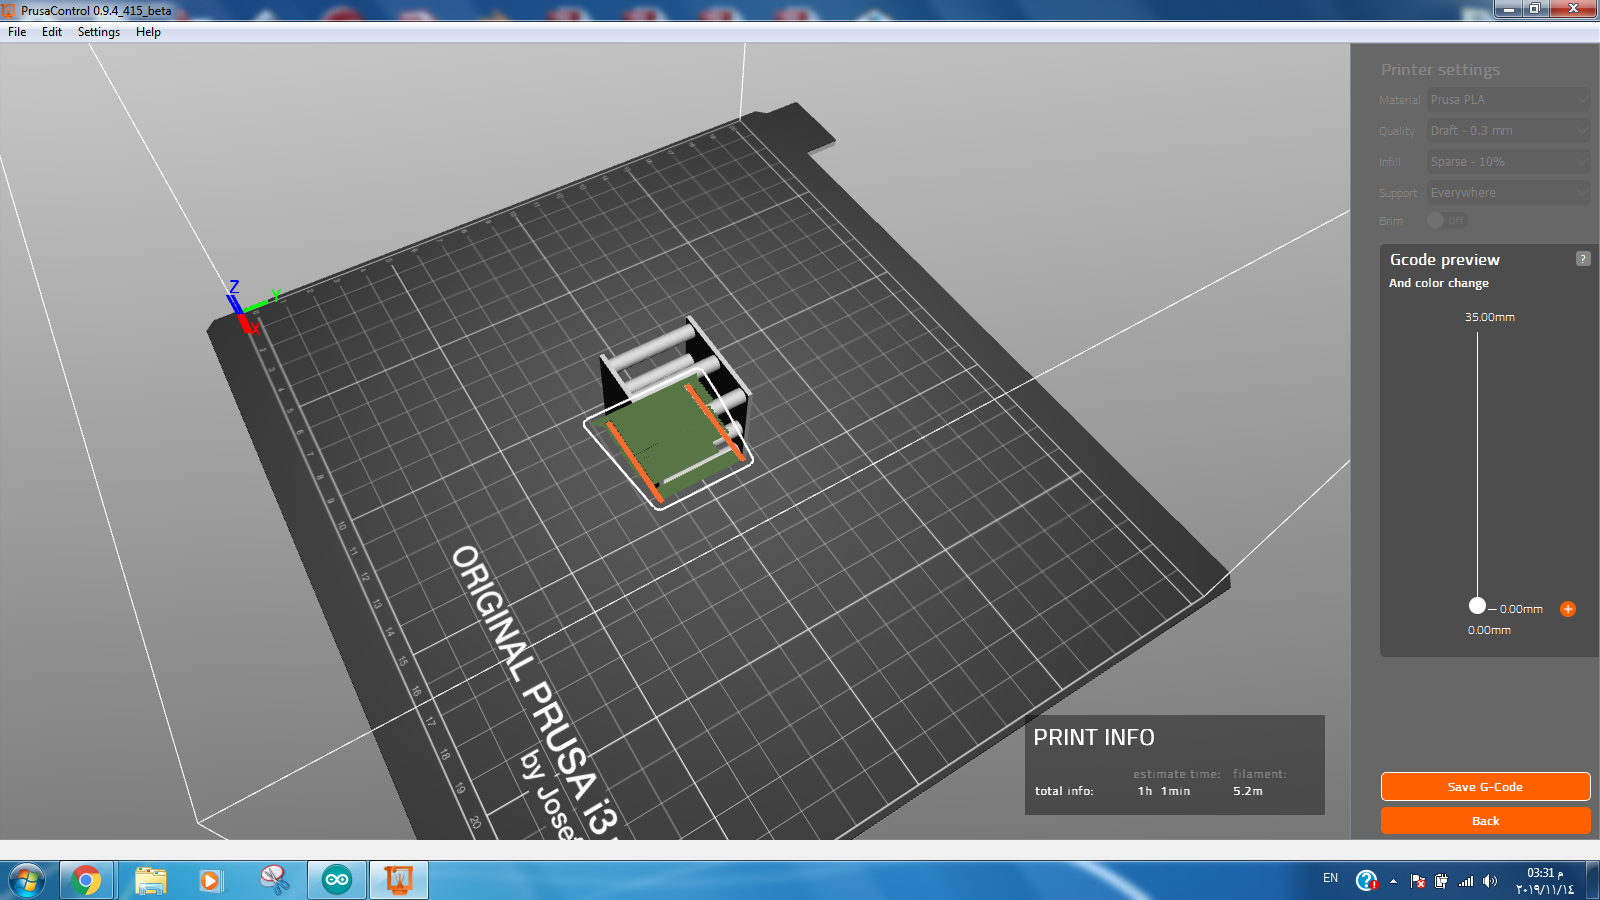This screenshot has height=900, width=1600.
Task: Open the Help menu
Action: coord(148,32)
